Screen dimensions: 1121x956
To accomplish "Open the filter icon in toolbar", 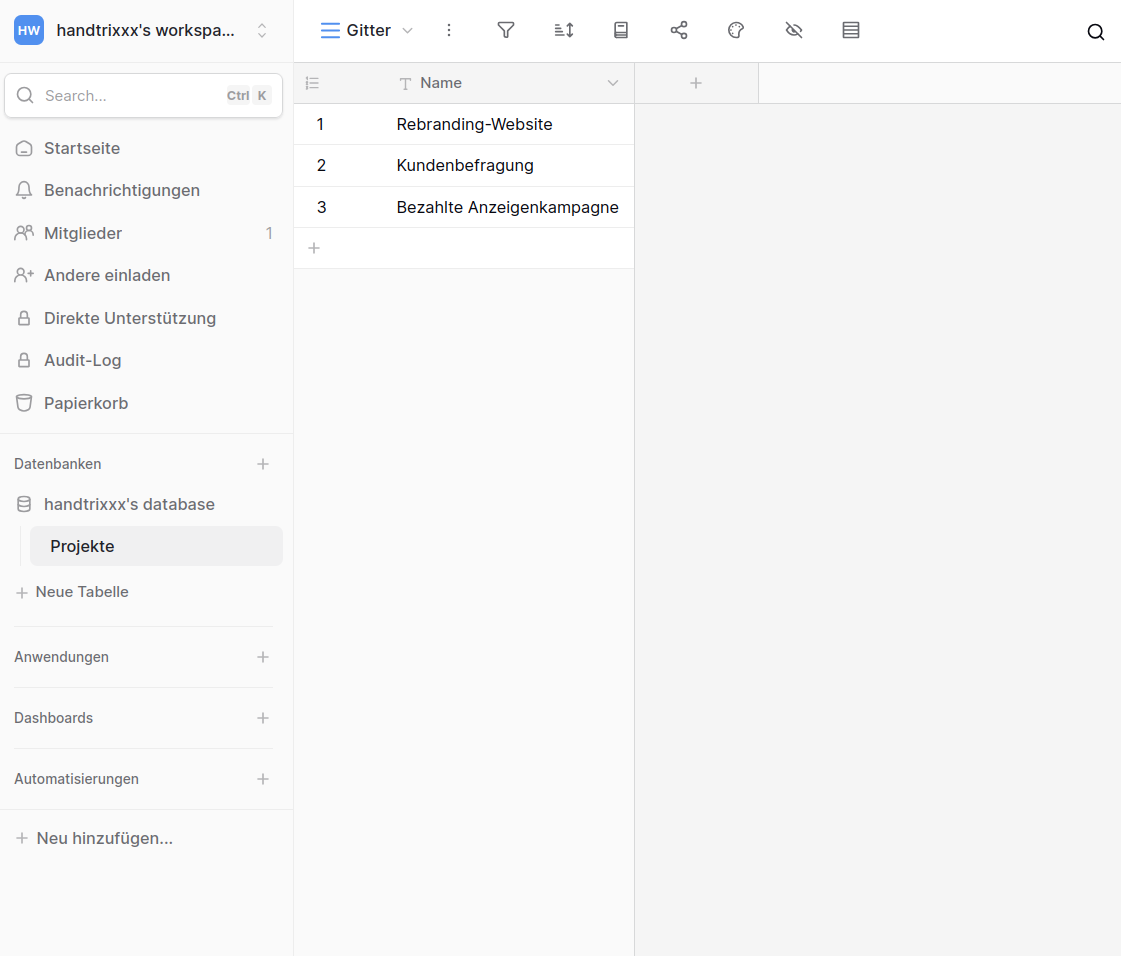I will coord(506,30).
